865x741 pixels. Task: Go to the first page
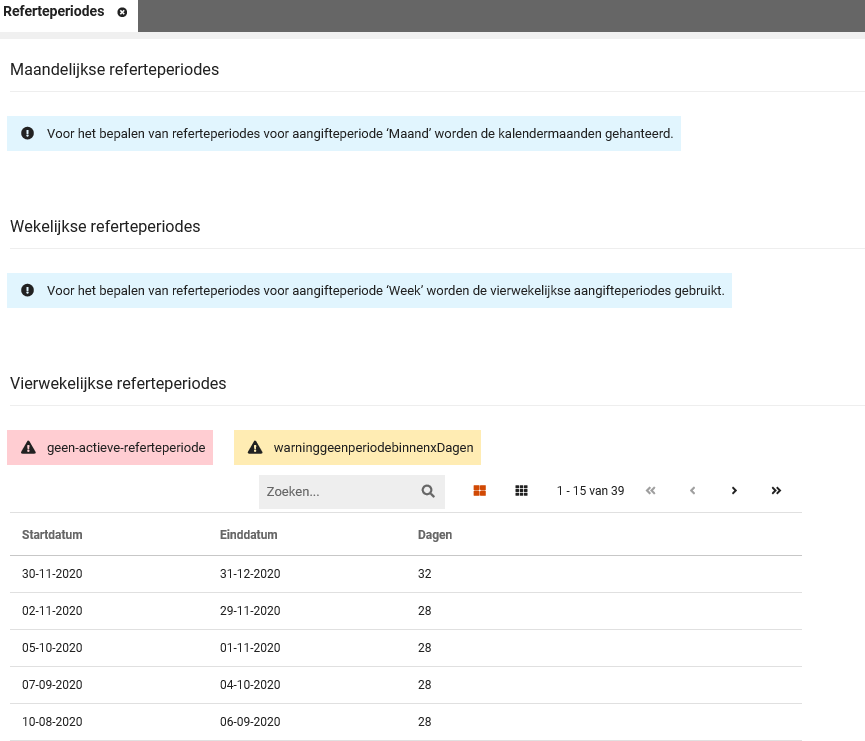[x=650, y=491]
